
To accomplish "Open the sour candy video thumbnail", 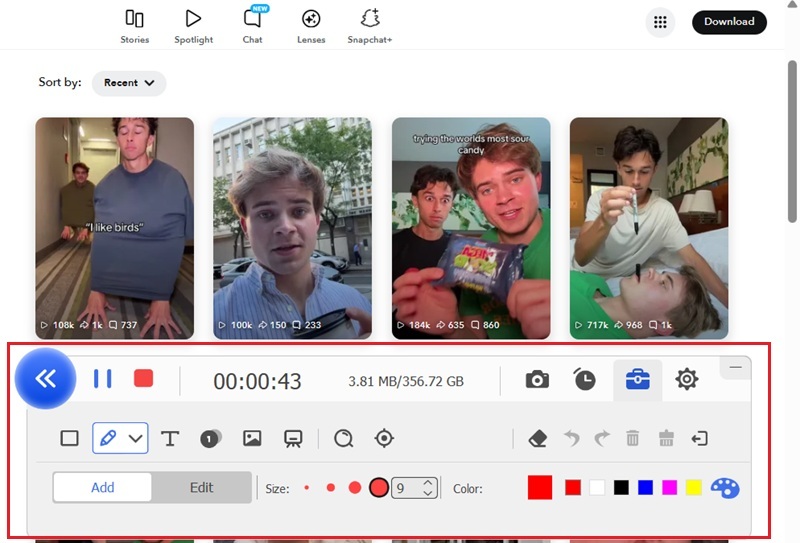I will 471,228.
